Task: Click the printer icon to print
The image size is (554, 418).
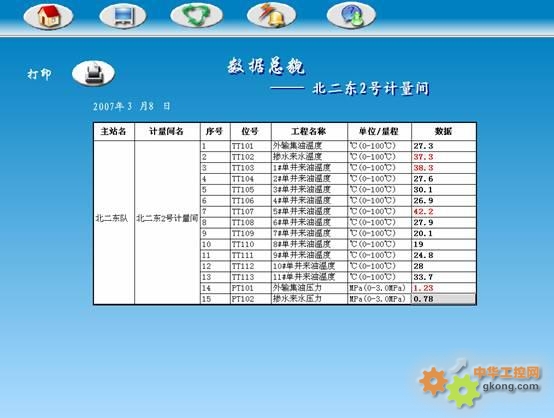Action: pyautogui.click(x=94, y=73)
